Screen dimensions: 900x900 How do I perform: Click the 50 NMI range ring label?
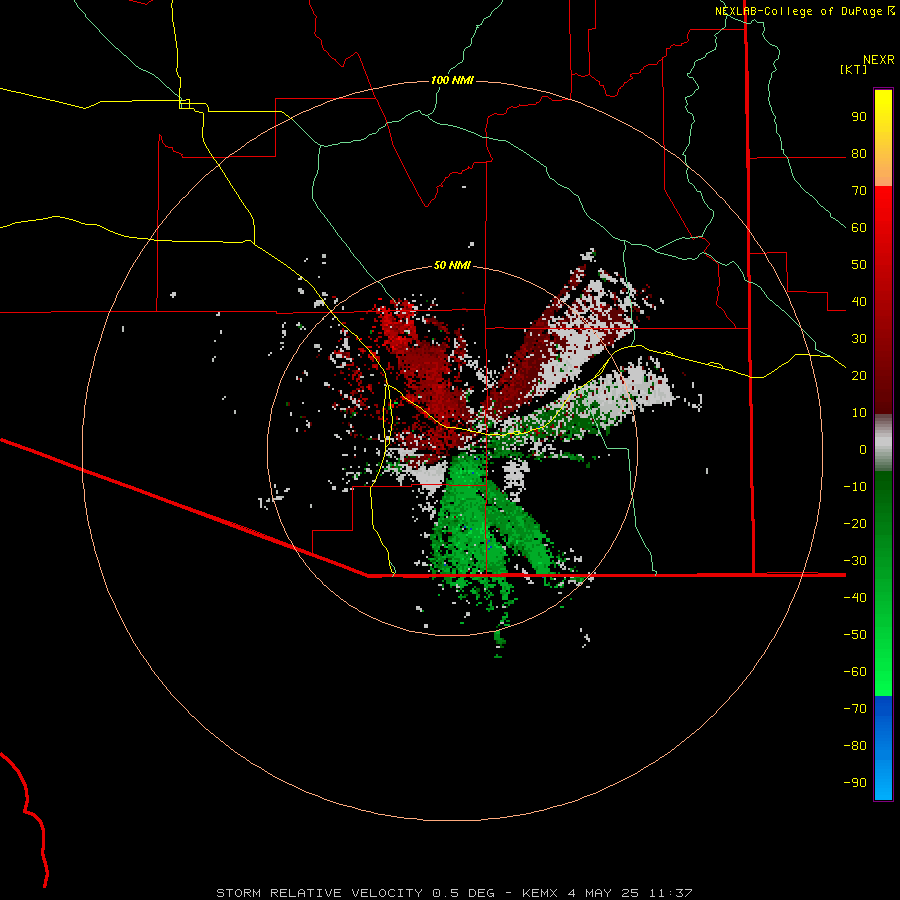[x=452, y=265]
